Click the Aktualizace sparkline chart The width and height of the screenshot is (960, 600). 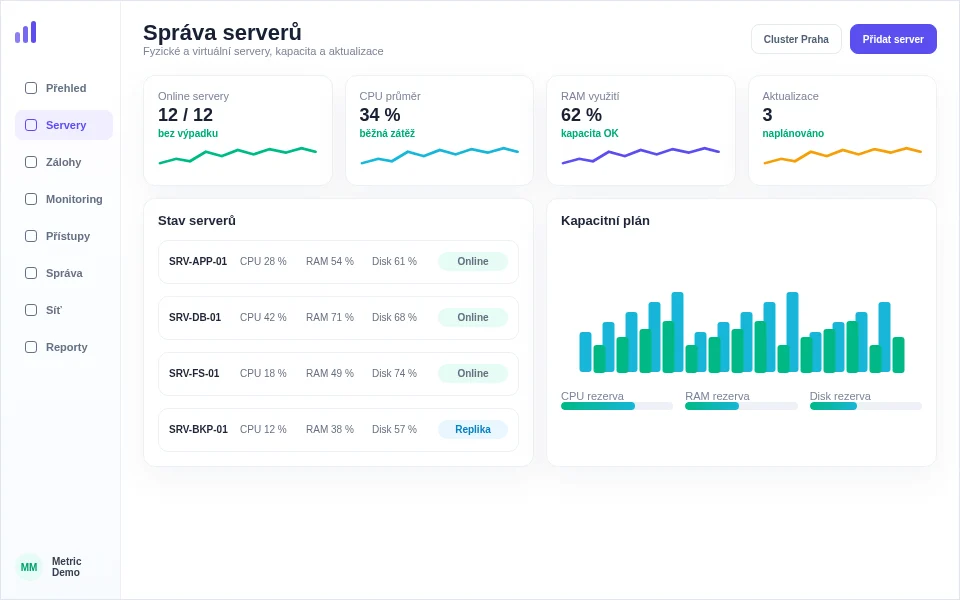[x=842, y=156]
